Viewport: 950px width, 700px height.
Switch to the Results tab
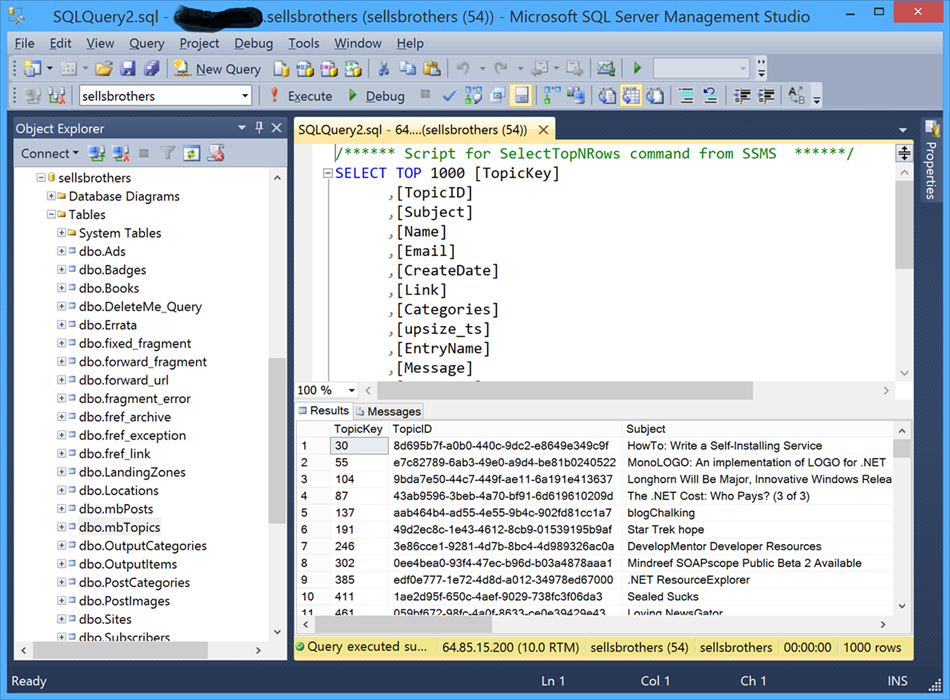[x=324, y=411]
